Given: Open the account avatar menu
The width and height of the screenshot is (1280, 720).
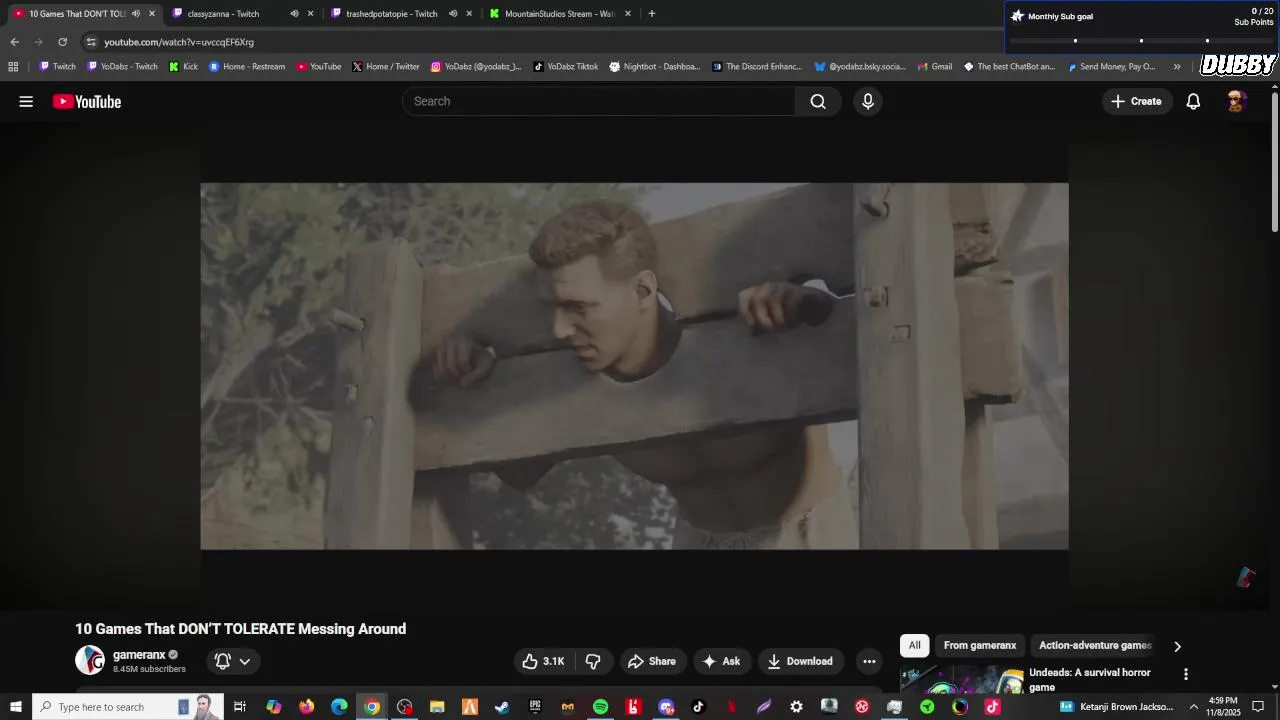Looking at the screenshot, I should point(1236,101).
